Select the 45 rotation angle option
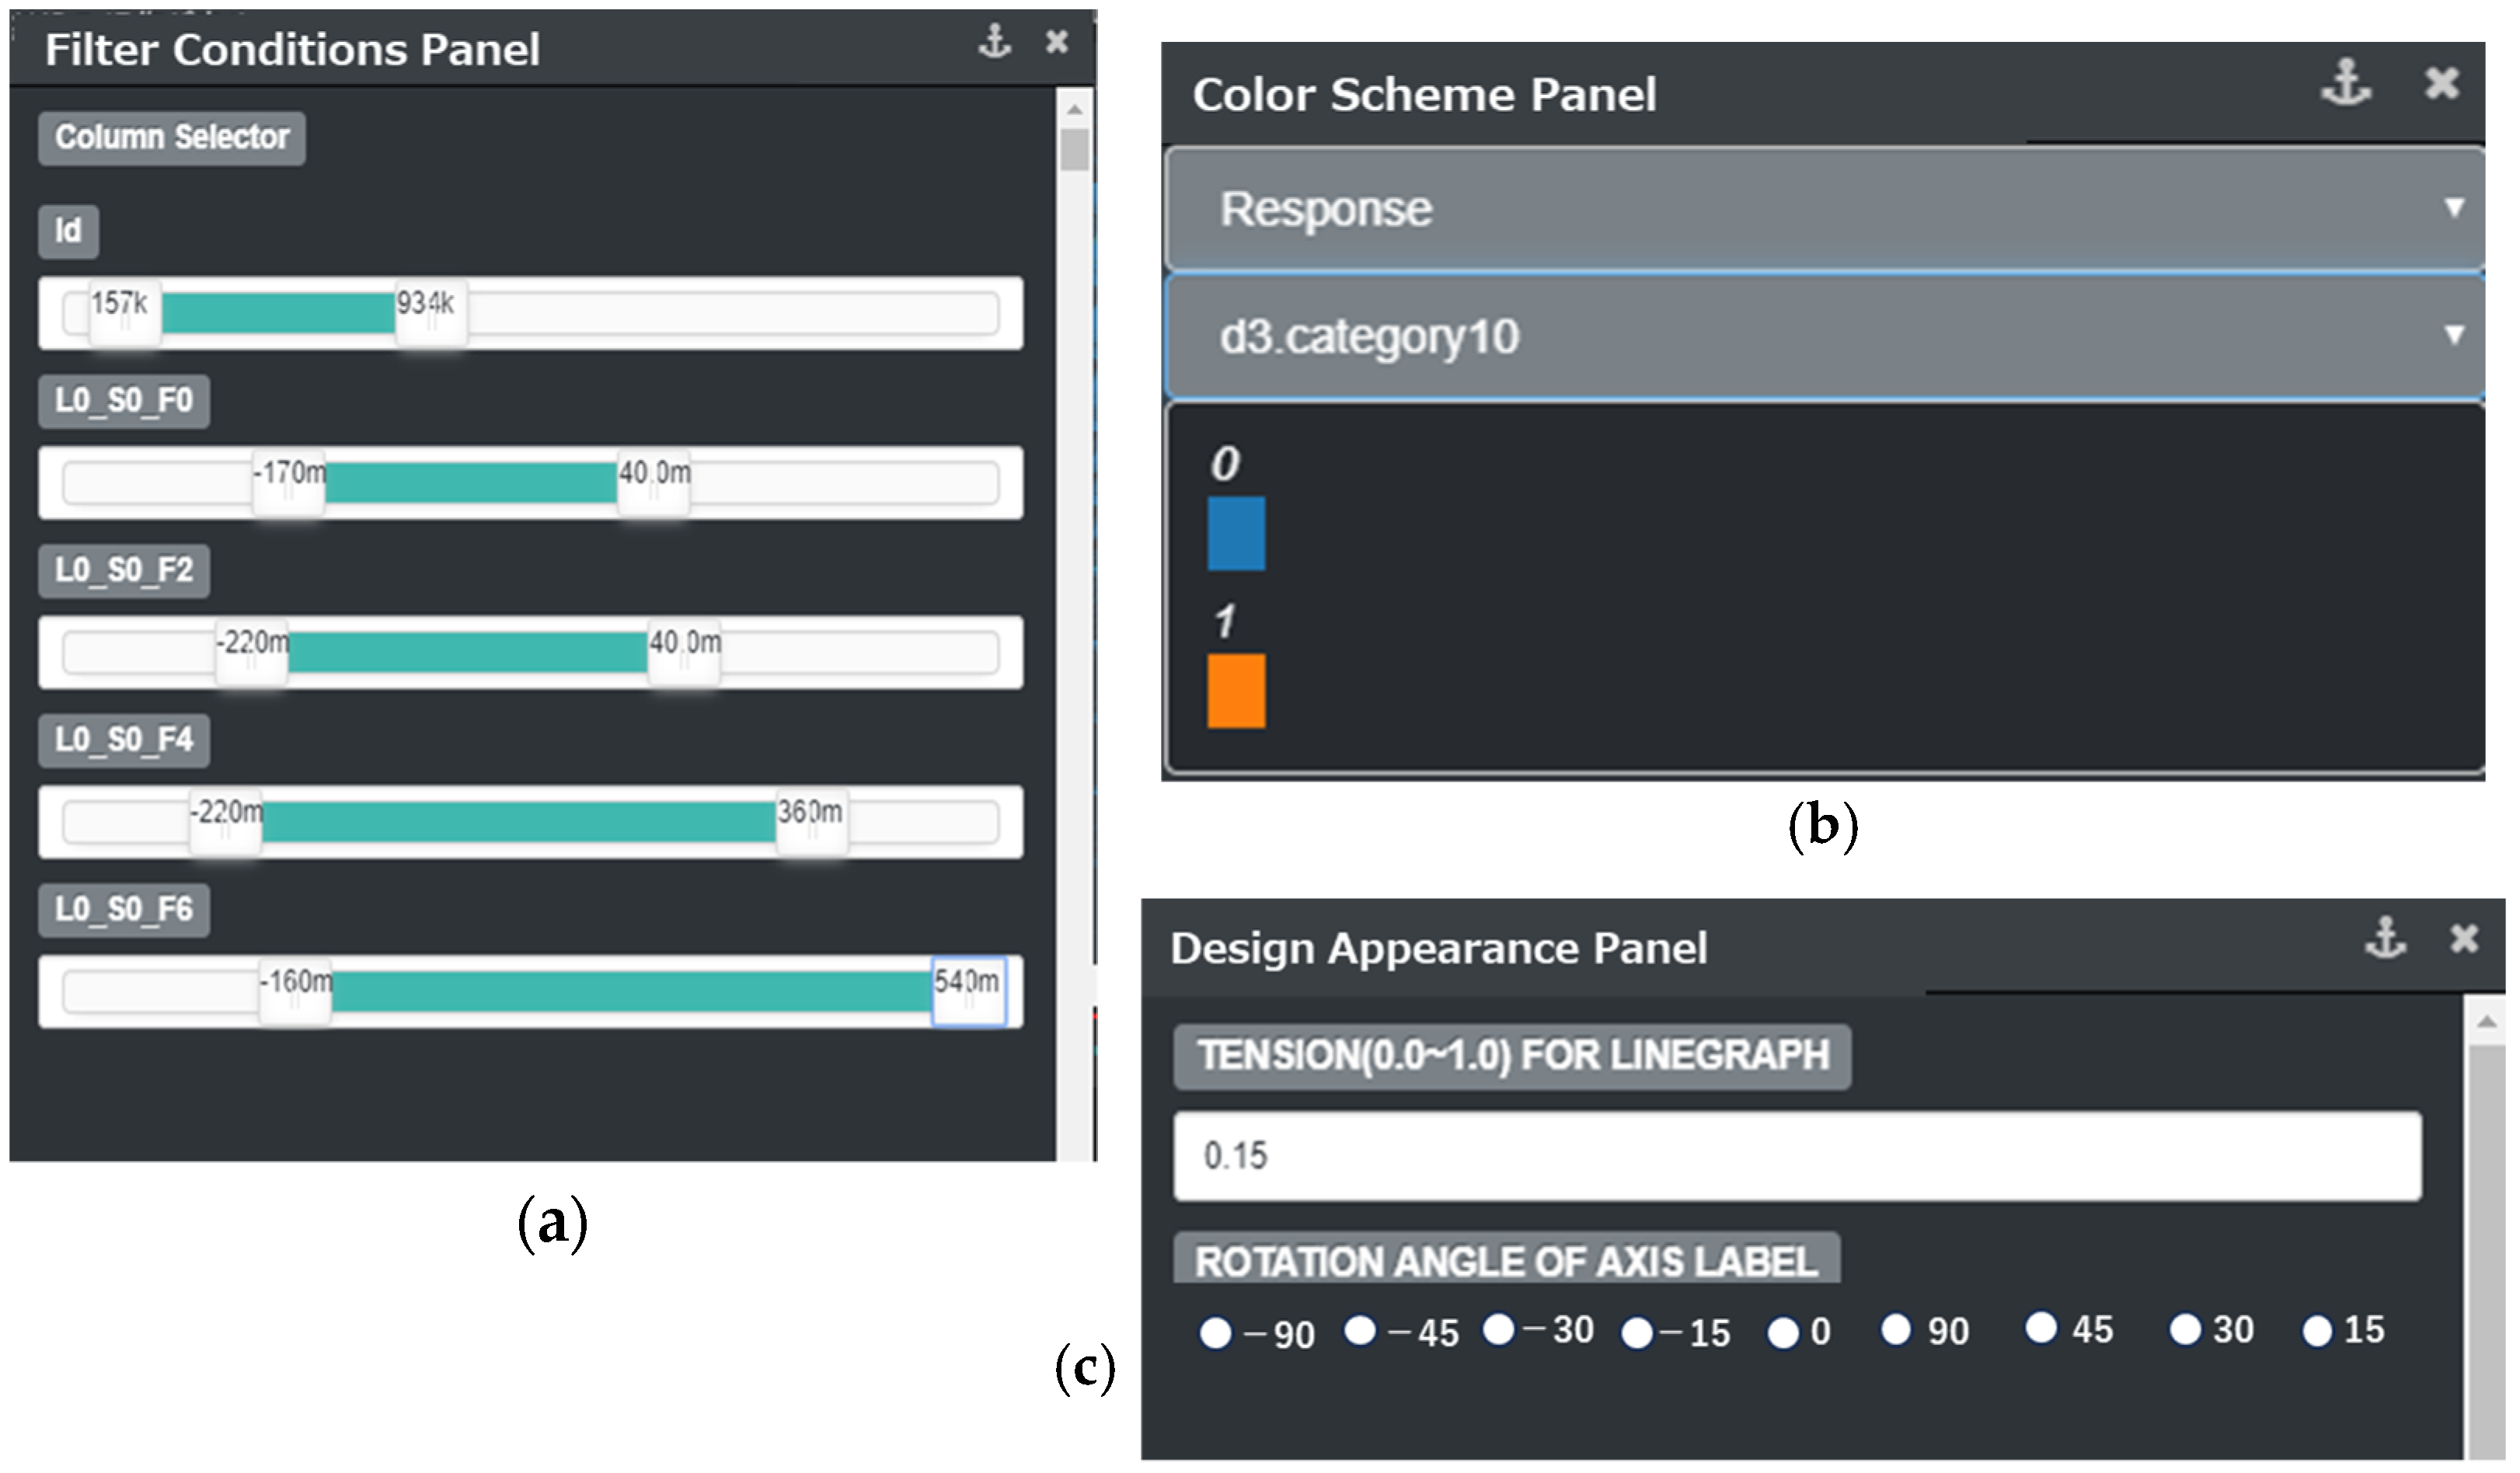Image resolution: width=2520 pixels, height=1473 pixels. coord(2041,1328)
